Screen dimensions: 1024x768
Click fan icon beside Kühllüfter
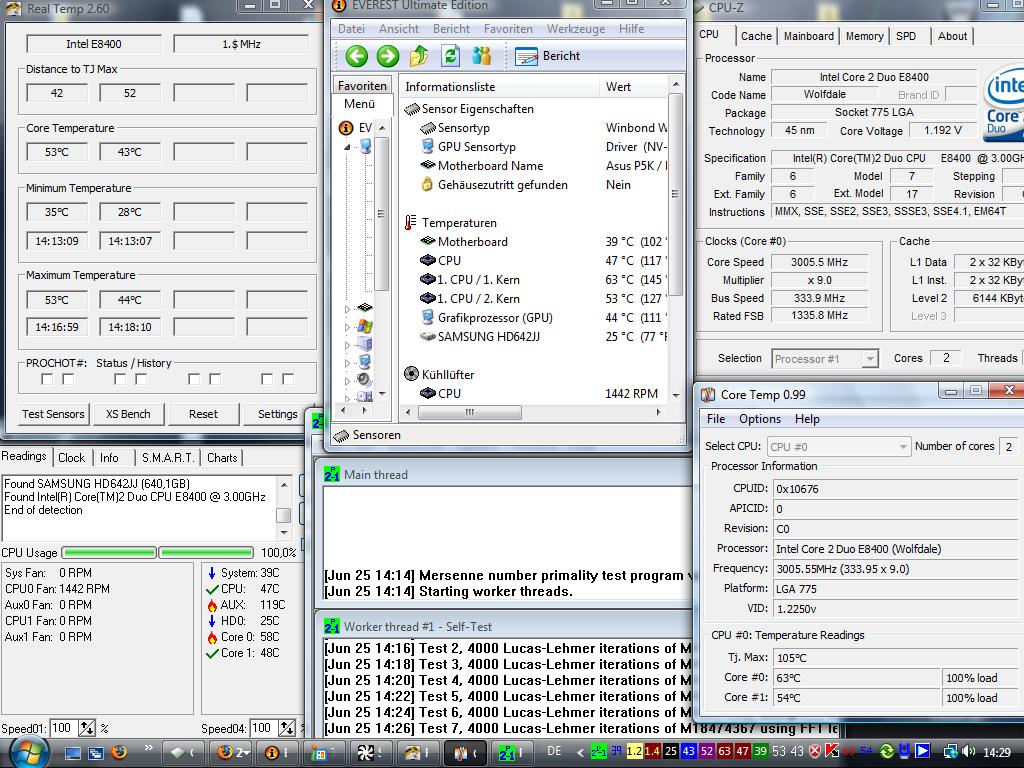pyautogui.click(x=411, y=374)
